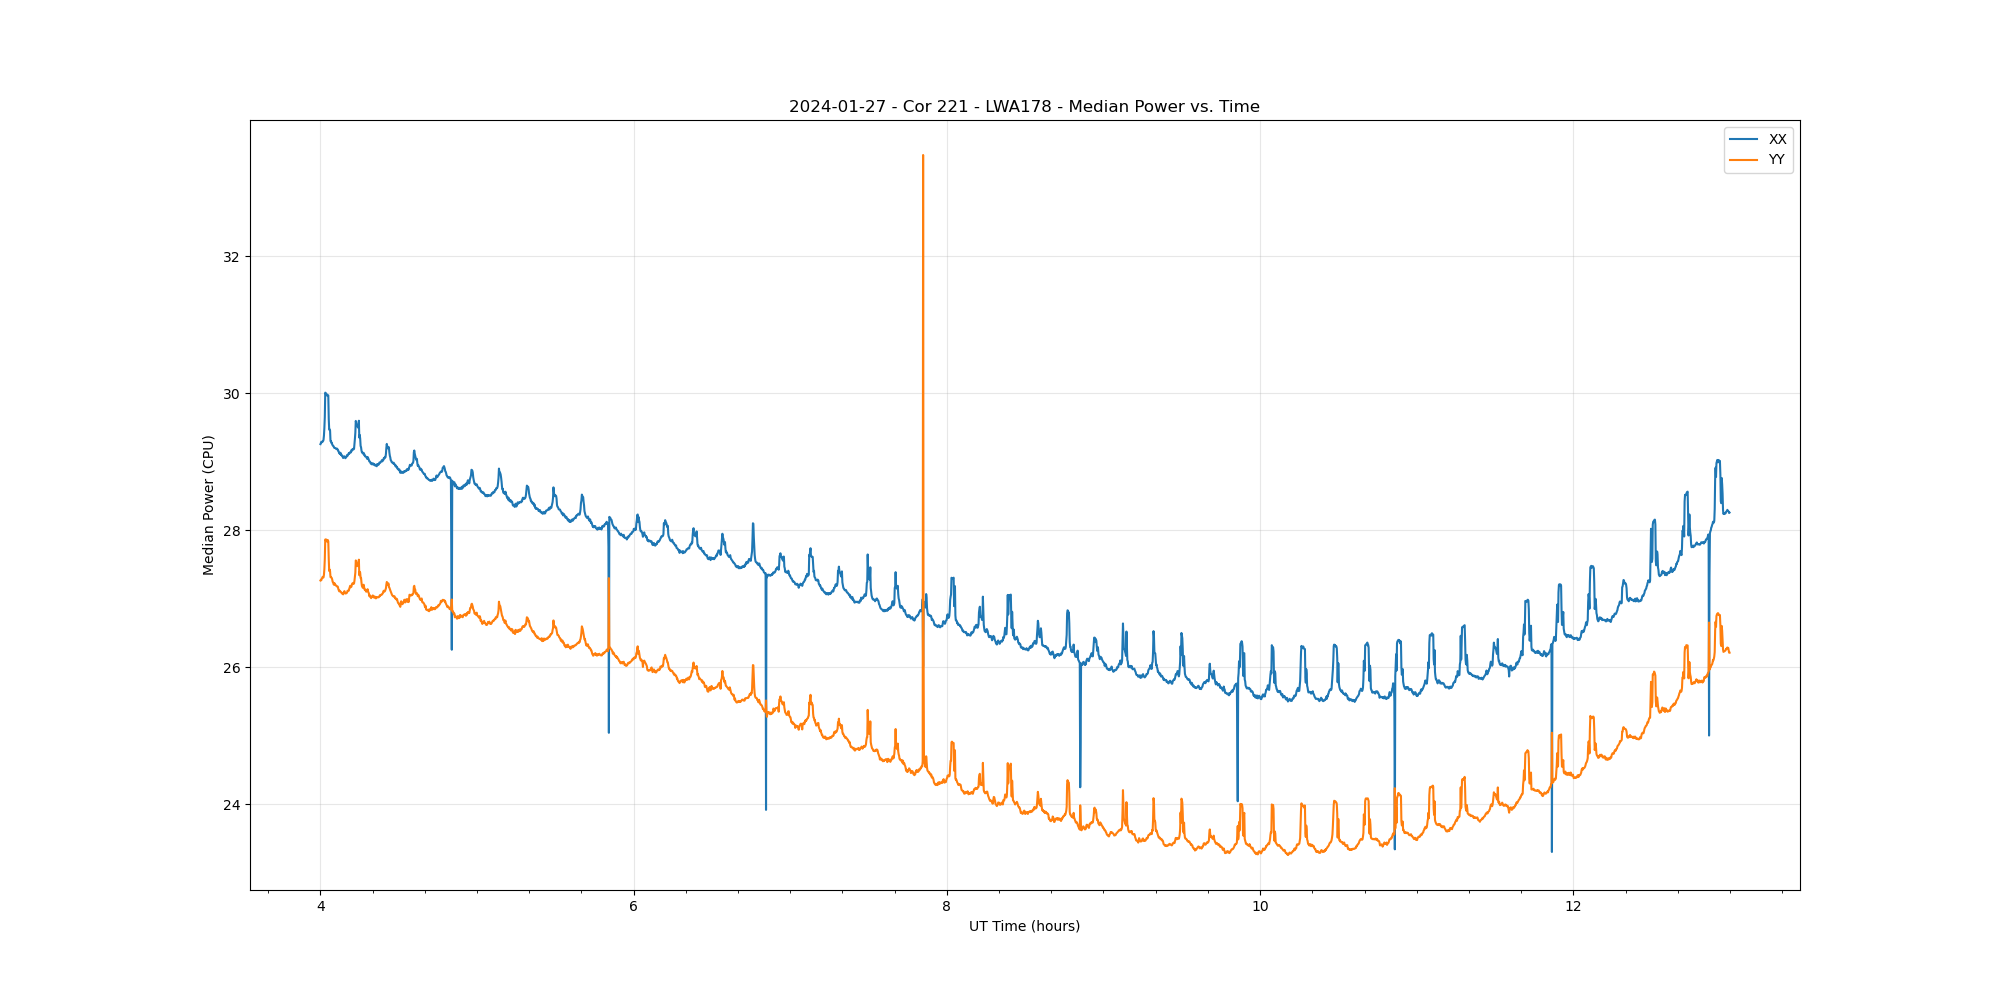2000x1000 pixels.
Task: Select the XX label in the legend
Action: pos(1777,140)
